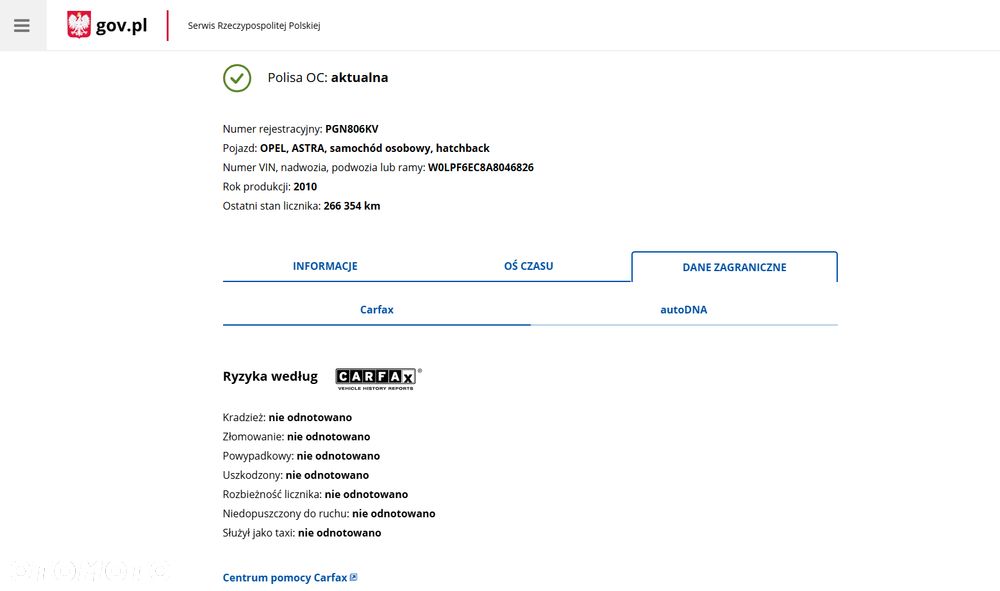Click the green checkmark policy status icon
Screen dimensions: 1000x591
coord(237,78)
